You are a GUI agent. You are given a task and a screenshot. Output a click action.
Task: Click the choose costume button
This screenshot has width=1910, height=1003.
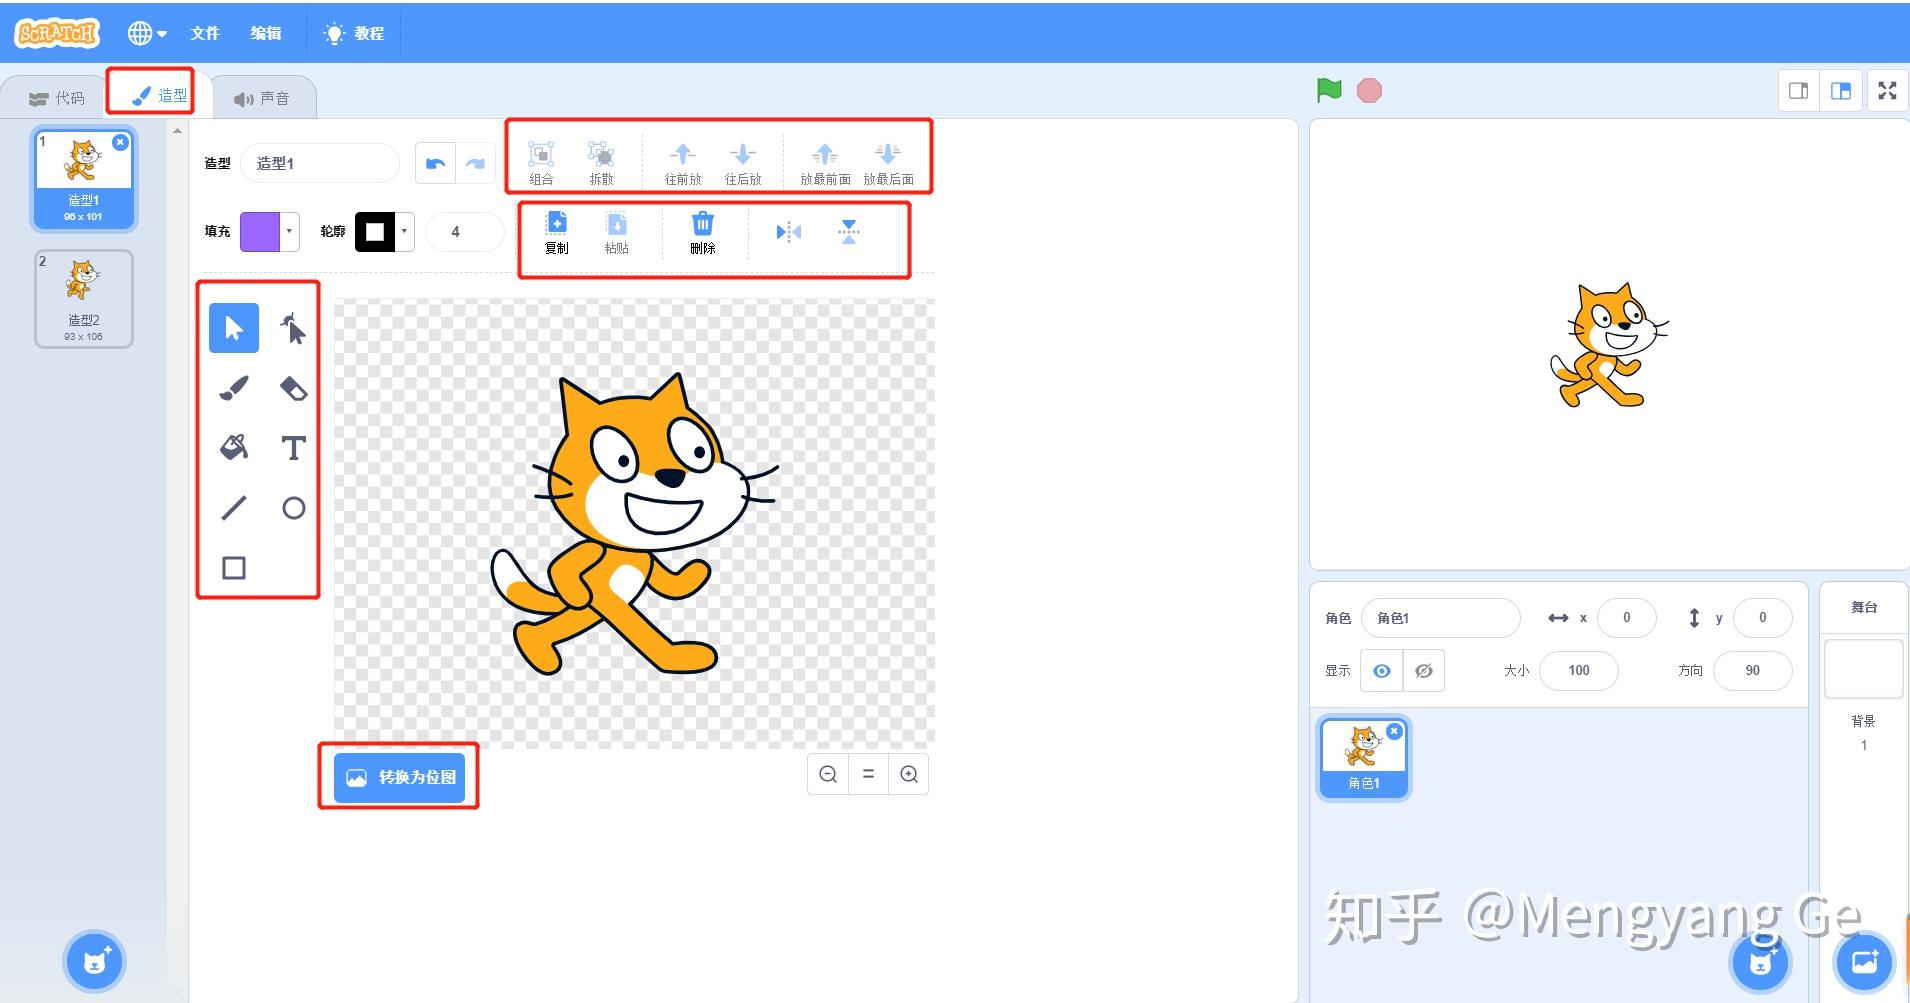point(95,961)
